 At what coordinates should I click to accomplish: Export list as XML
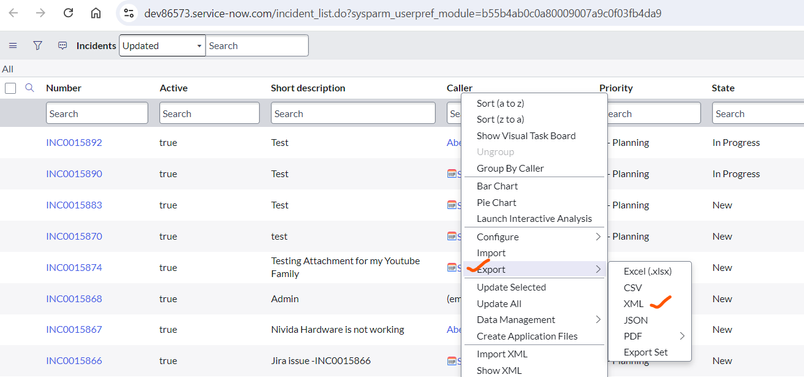(x=633, y=304)
